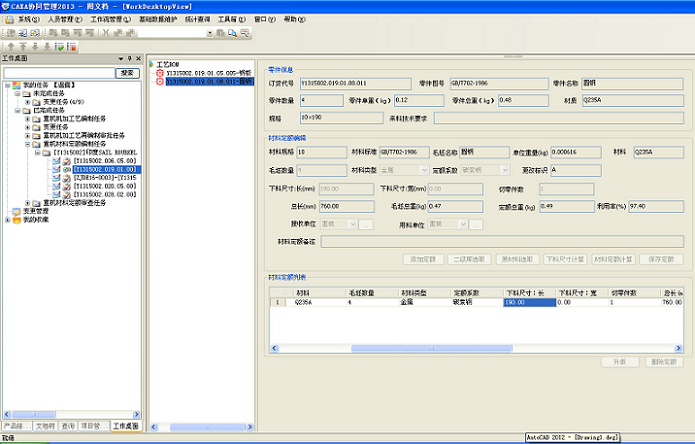Toggle checkbox for Y1315002.028.02.00 task

pyautogui.click(x=56, y=195)
